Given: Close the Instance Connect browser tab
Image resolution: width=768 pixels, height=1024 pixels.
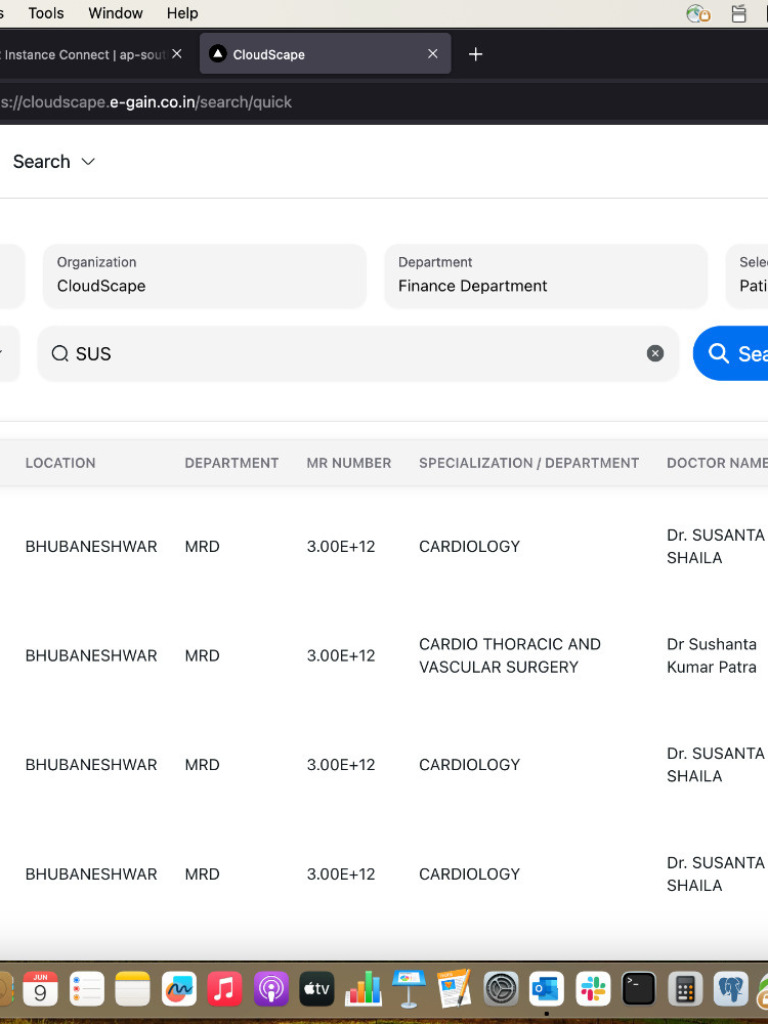Looking at the screenshot, I should pyautogui.click(x=176, y=54).
